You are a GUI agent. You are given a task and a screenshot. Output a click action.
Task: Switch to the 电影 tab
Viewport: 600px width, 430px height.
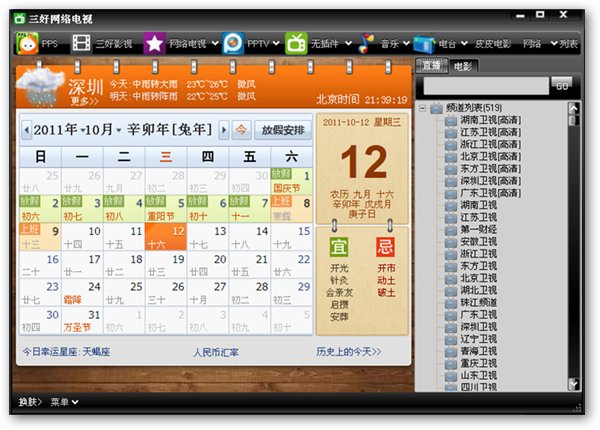pos(463,67)
